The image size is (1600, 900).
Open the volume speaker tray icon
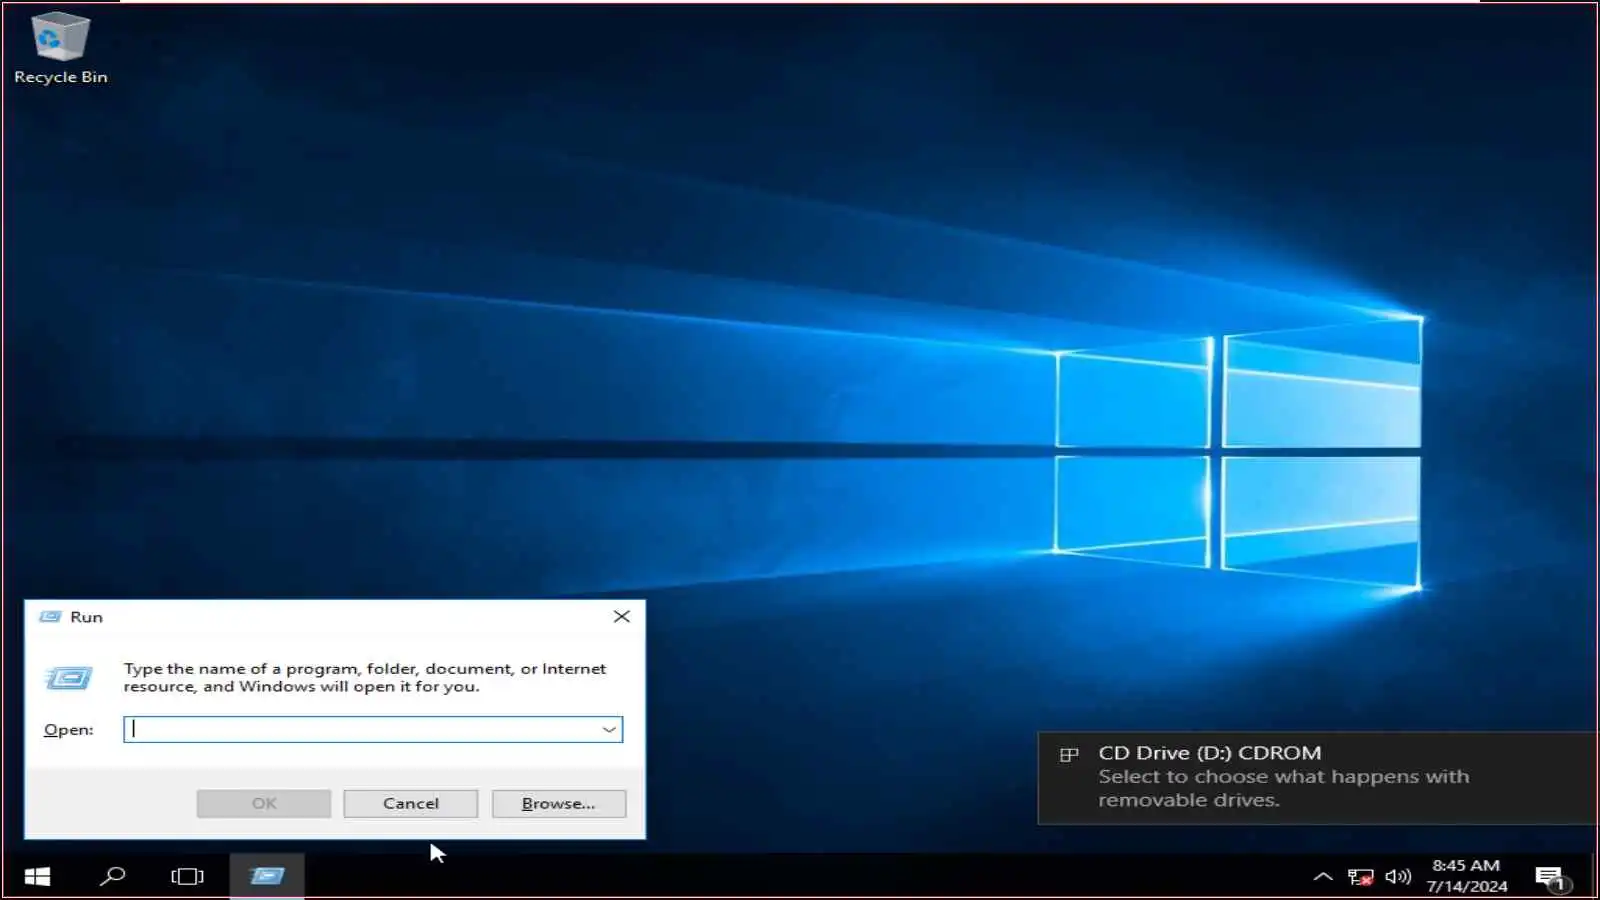point(1398,877)
